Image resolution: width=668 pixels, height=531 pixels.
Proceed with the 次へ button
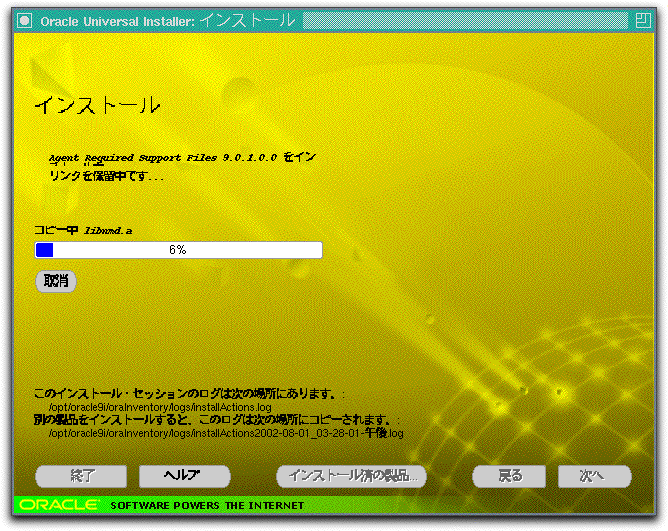pyautogui.click(x=594, y=476)
